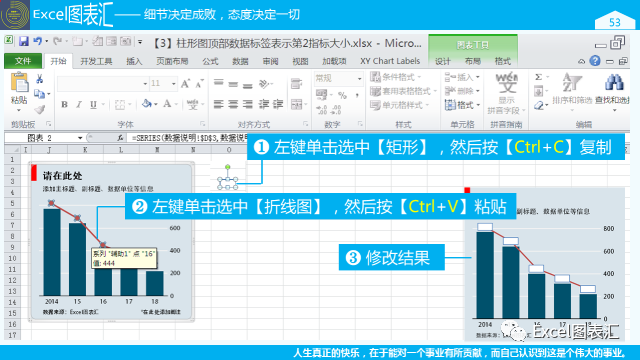
Task: Click the Format Painter brush icon
Action: point(40,109)
